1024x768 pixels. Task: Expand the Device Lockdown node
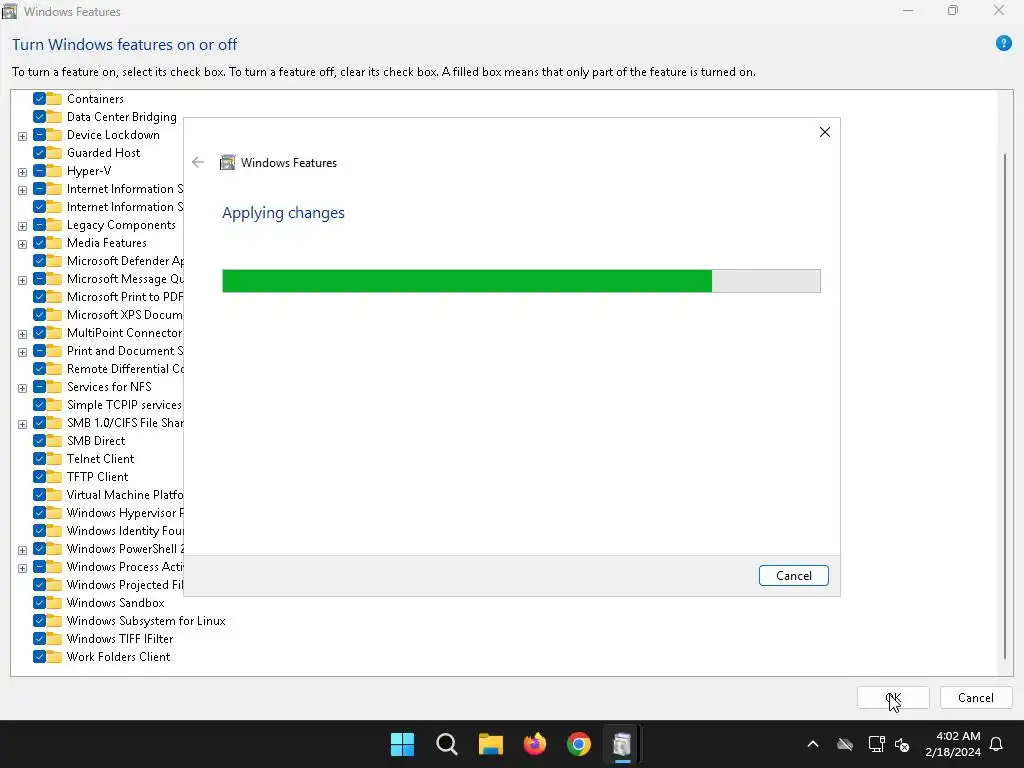tap(22, 136)
